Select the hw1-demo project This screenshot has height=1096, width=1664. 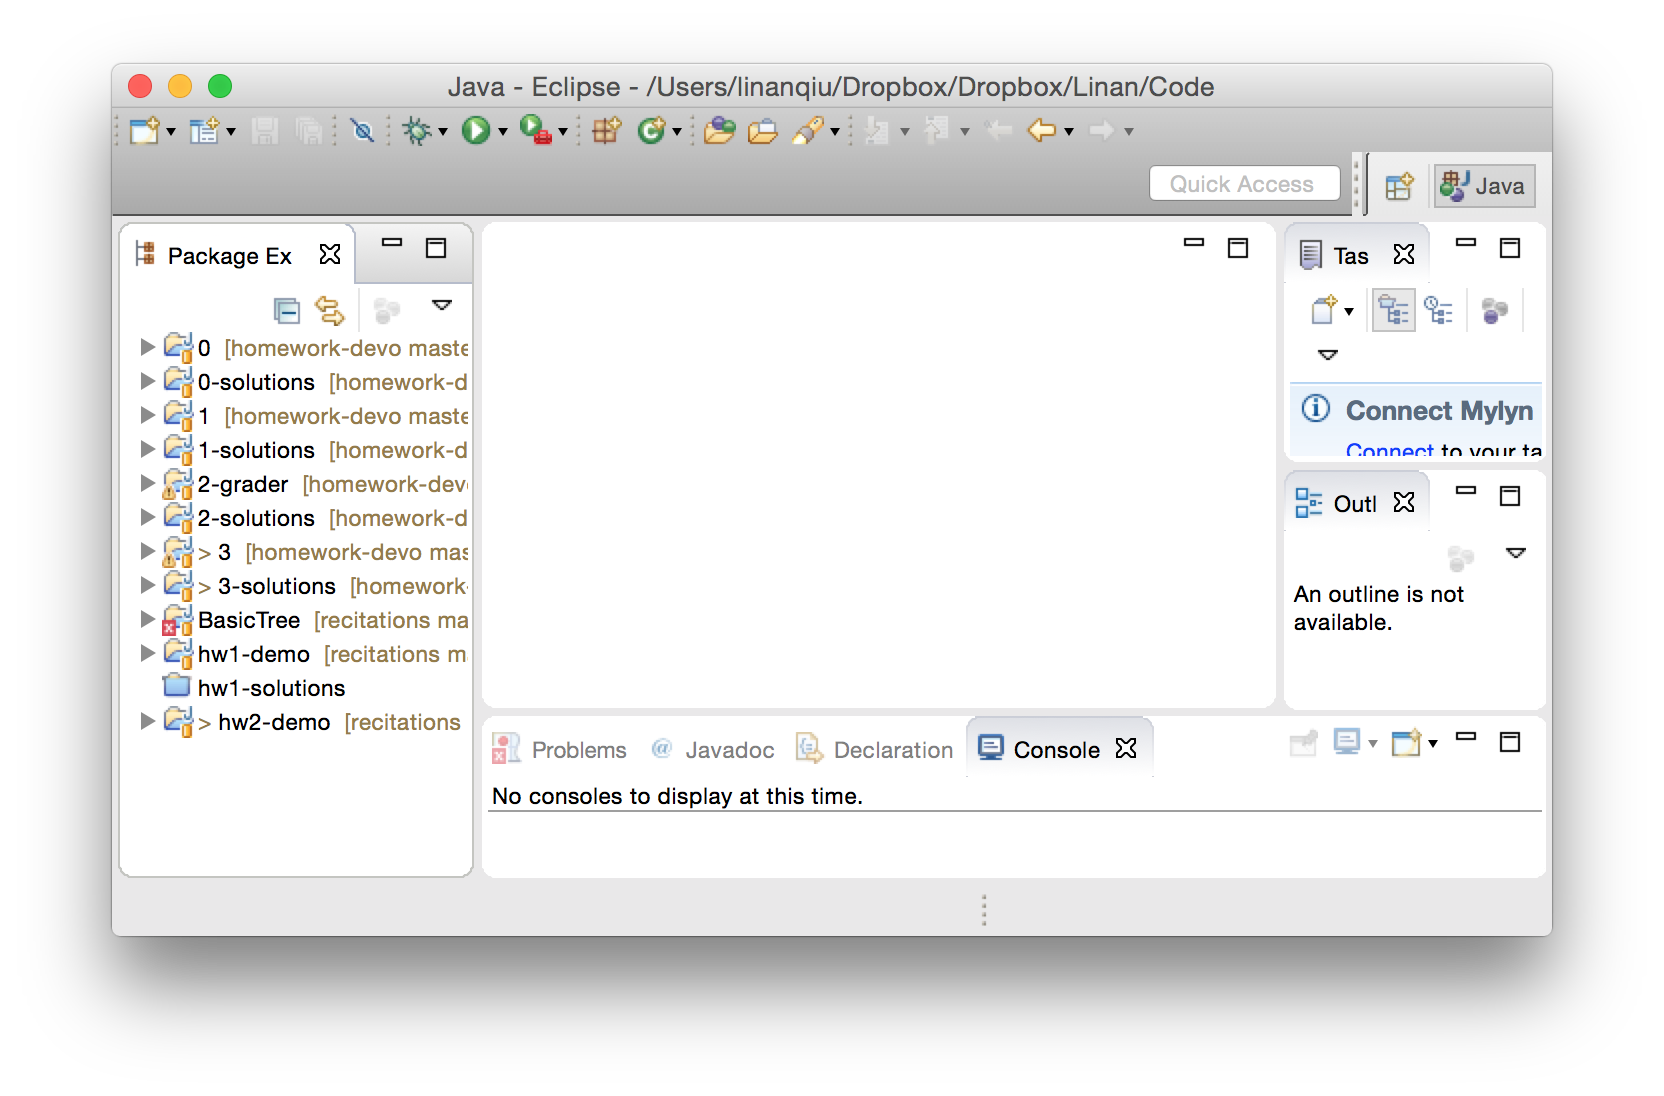(316, 654)
